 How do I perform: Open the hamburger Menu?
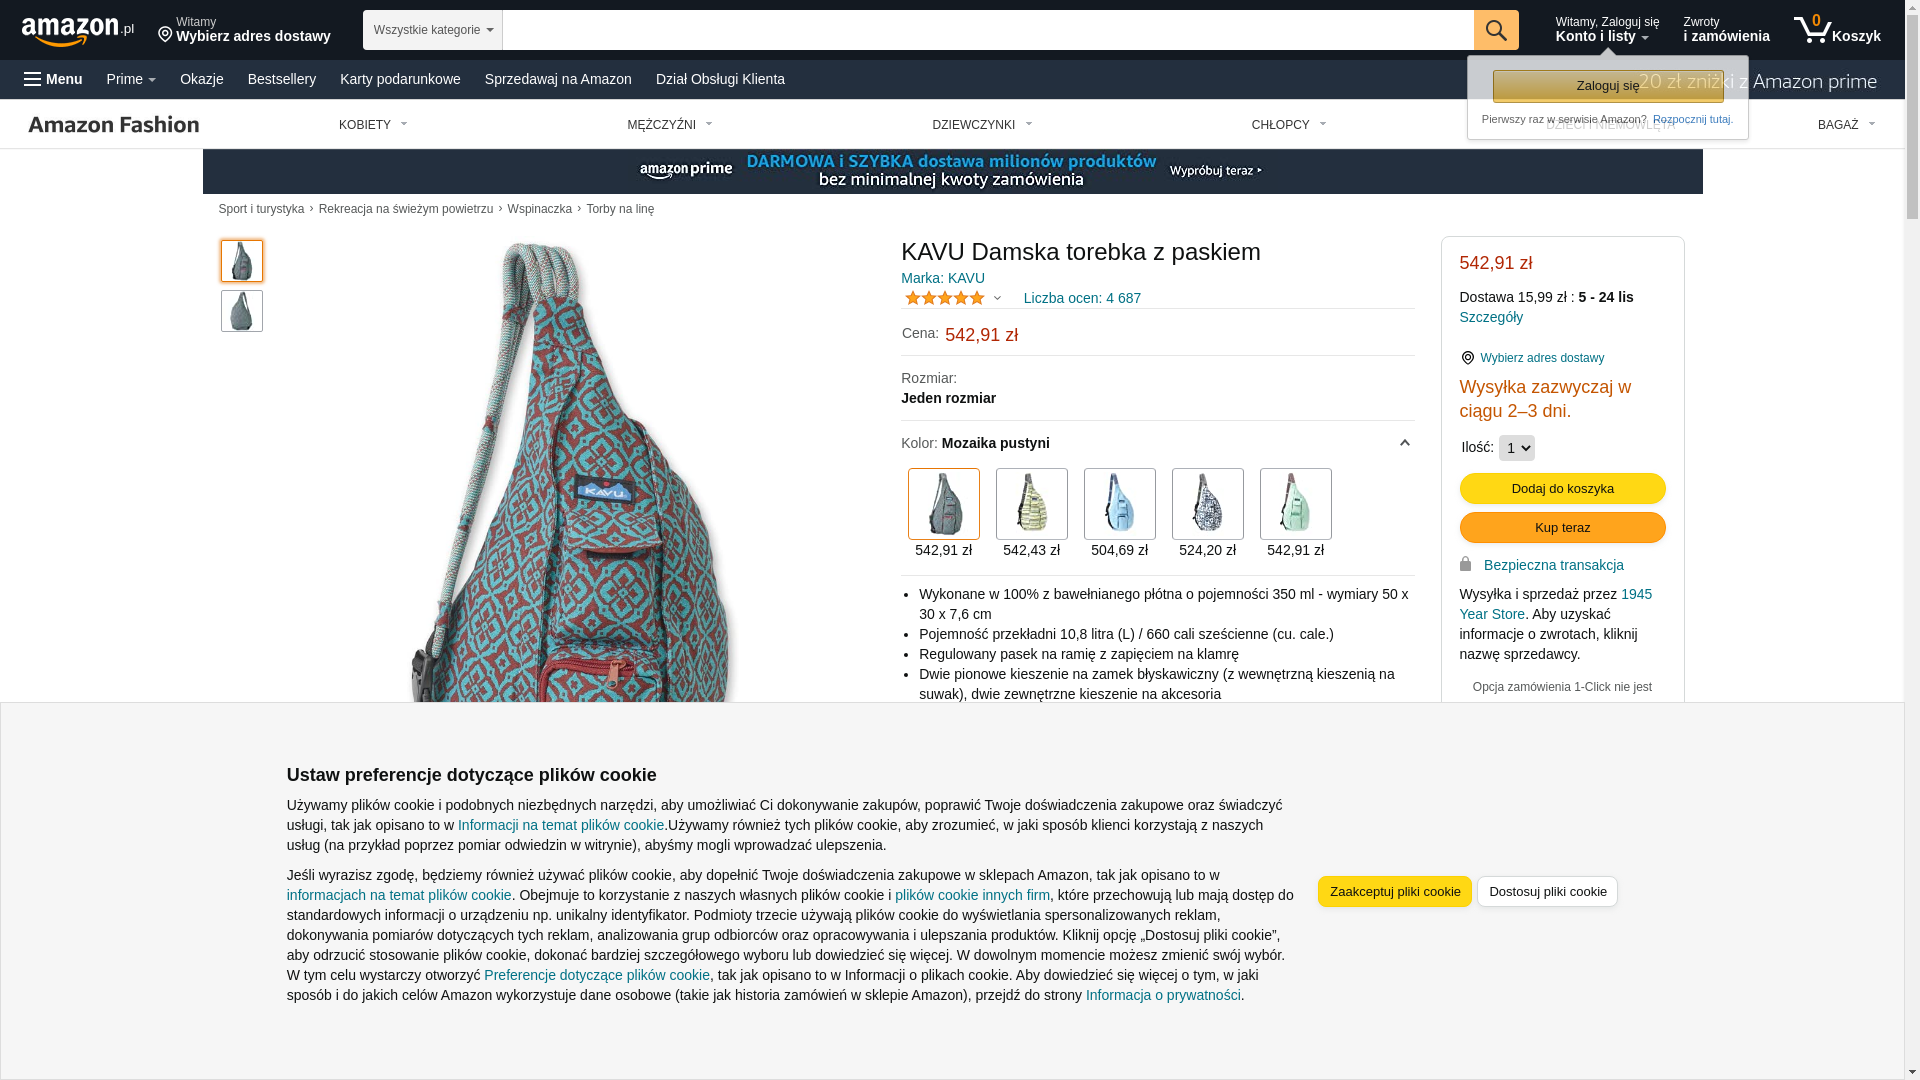point(53,79)
